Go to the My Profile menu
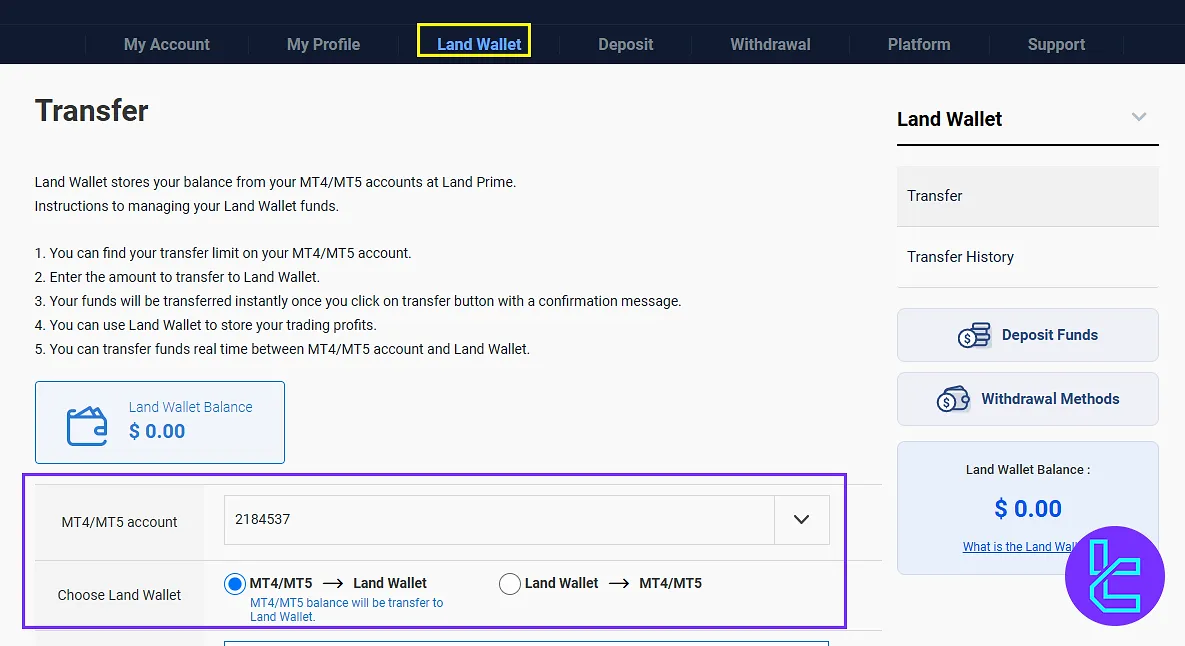The height and width of the screenshot is (646, 1185). [x=323, y=45]
